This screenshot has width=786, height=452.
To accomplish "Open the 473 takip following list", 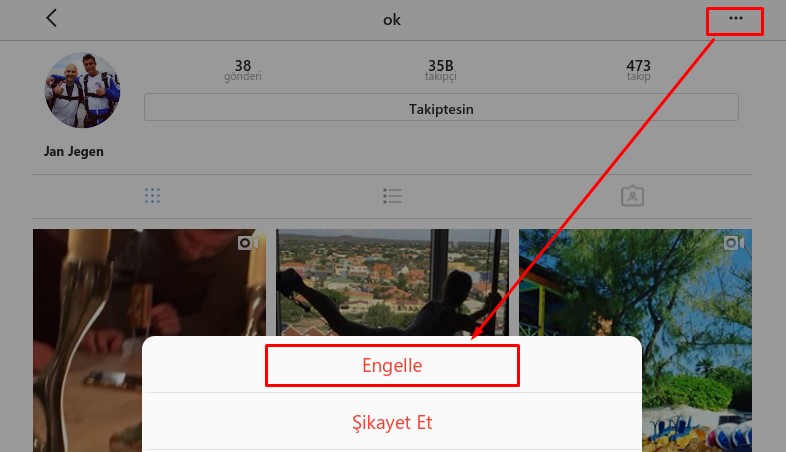I will pyautogui.click(x=638, y=70).
